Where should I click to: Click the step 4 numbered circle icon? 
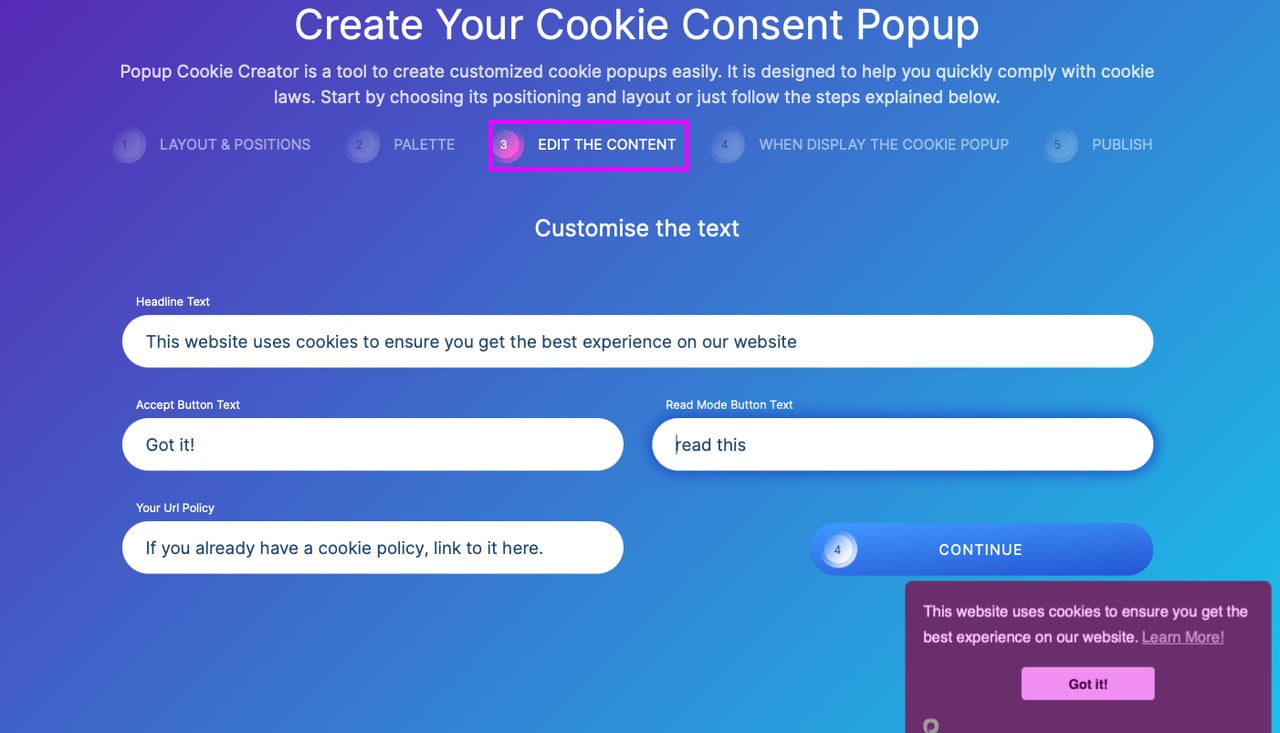coord(727,145)
